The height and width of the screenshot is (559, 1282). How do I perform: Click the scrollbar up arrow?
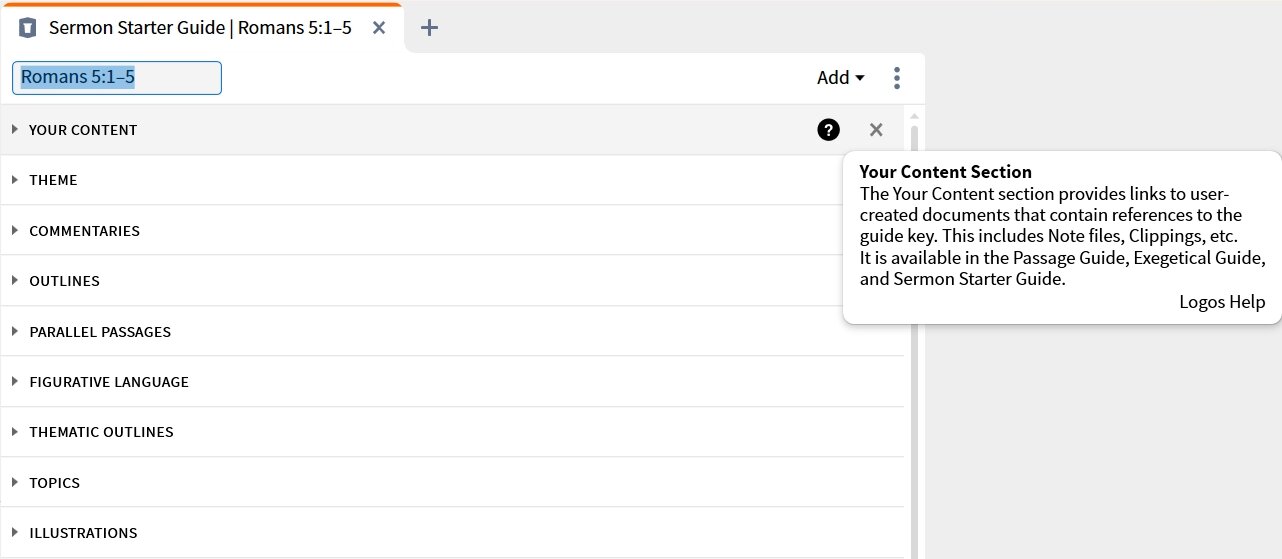coord(914,116)
